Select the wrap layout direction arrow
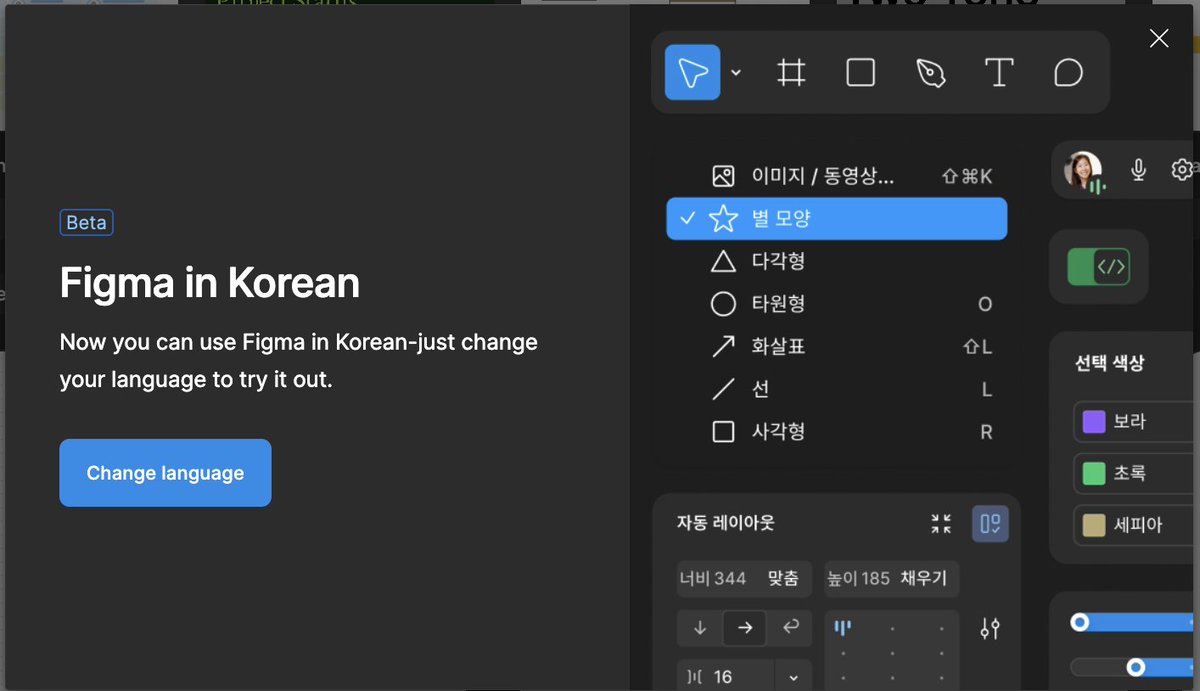 point(790,628)
